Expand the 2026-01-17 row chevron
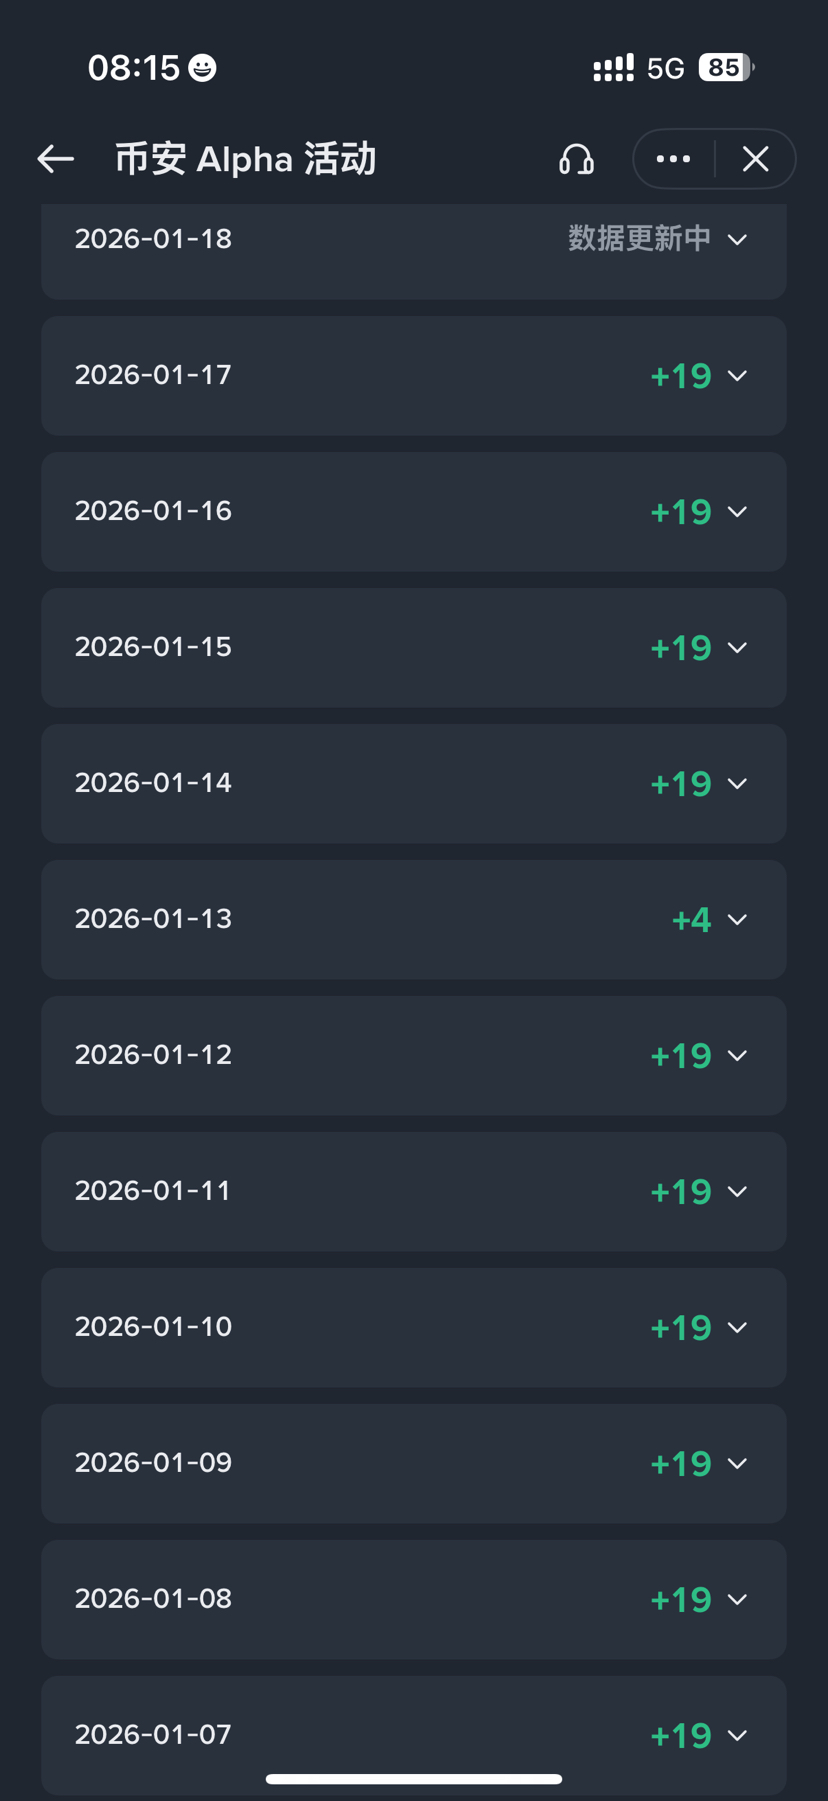The image size is (828, 1801). [738, 376]
